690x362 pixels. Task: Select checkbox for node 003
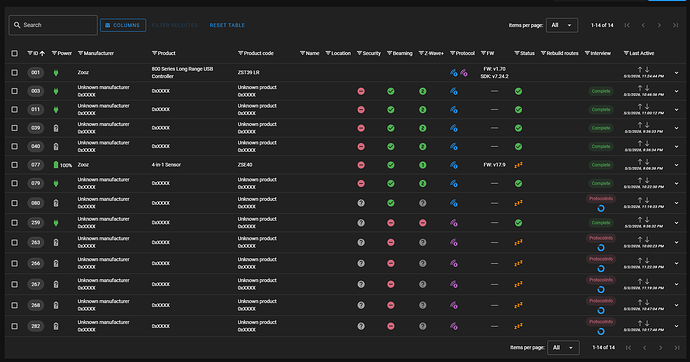pyautogui.click(x=15, y=91)
